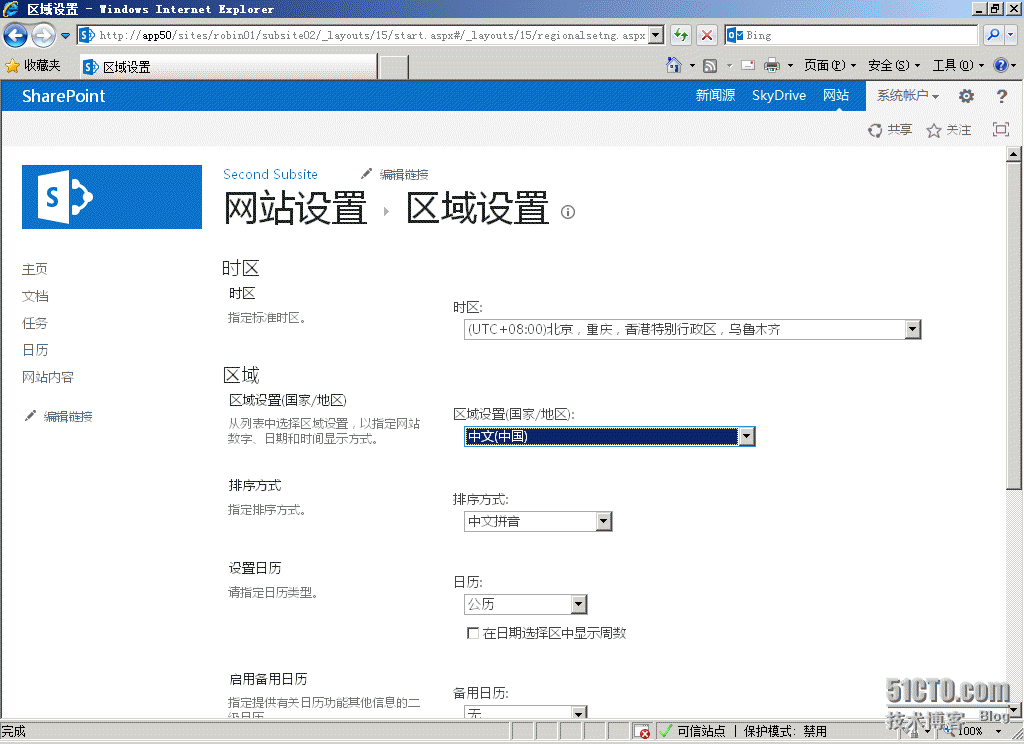Click top 编辑链接 pencil link
Viewport: 1024px width, 744px height.
pyautogui.click(x=394, y=174)
